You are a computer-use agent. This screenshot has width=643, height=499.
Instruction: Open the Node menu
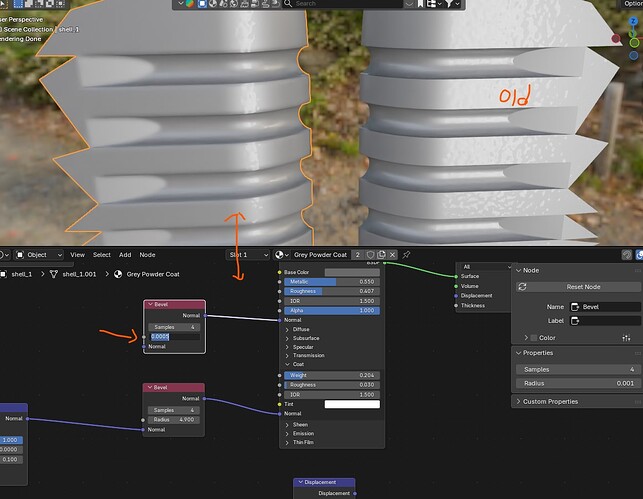click(x=147, y=255)
